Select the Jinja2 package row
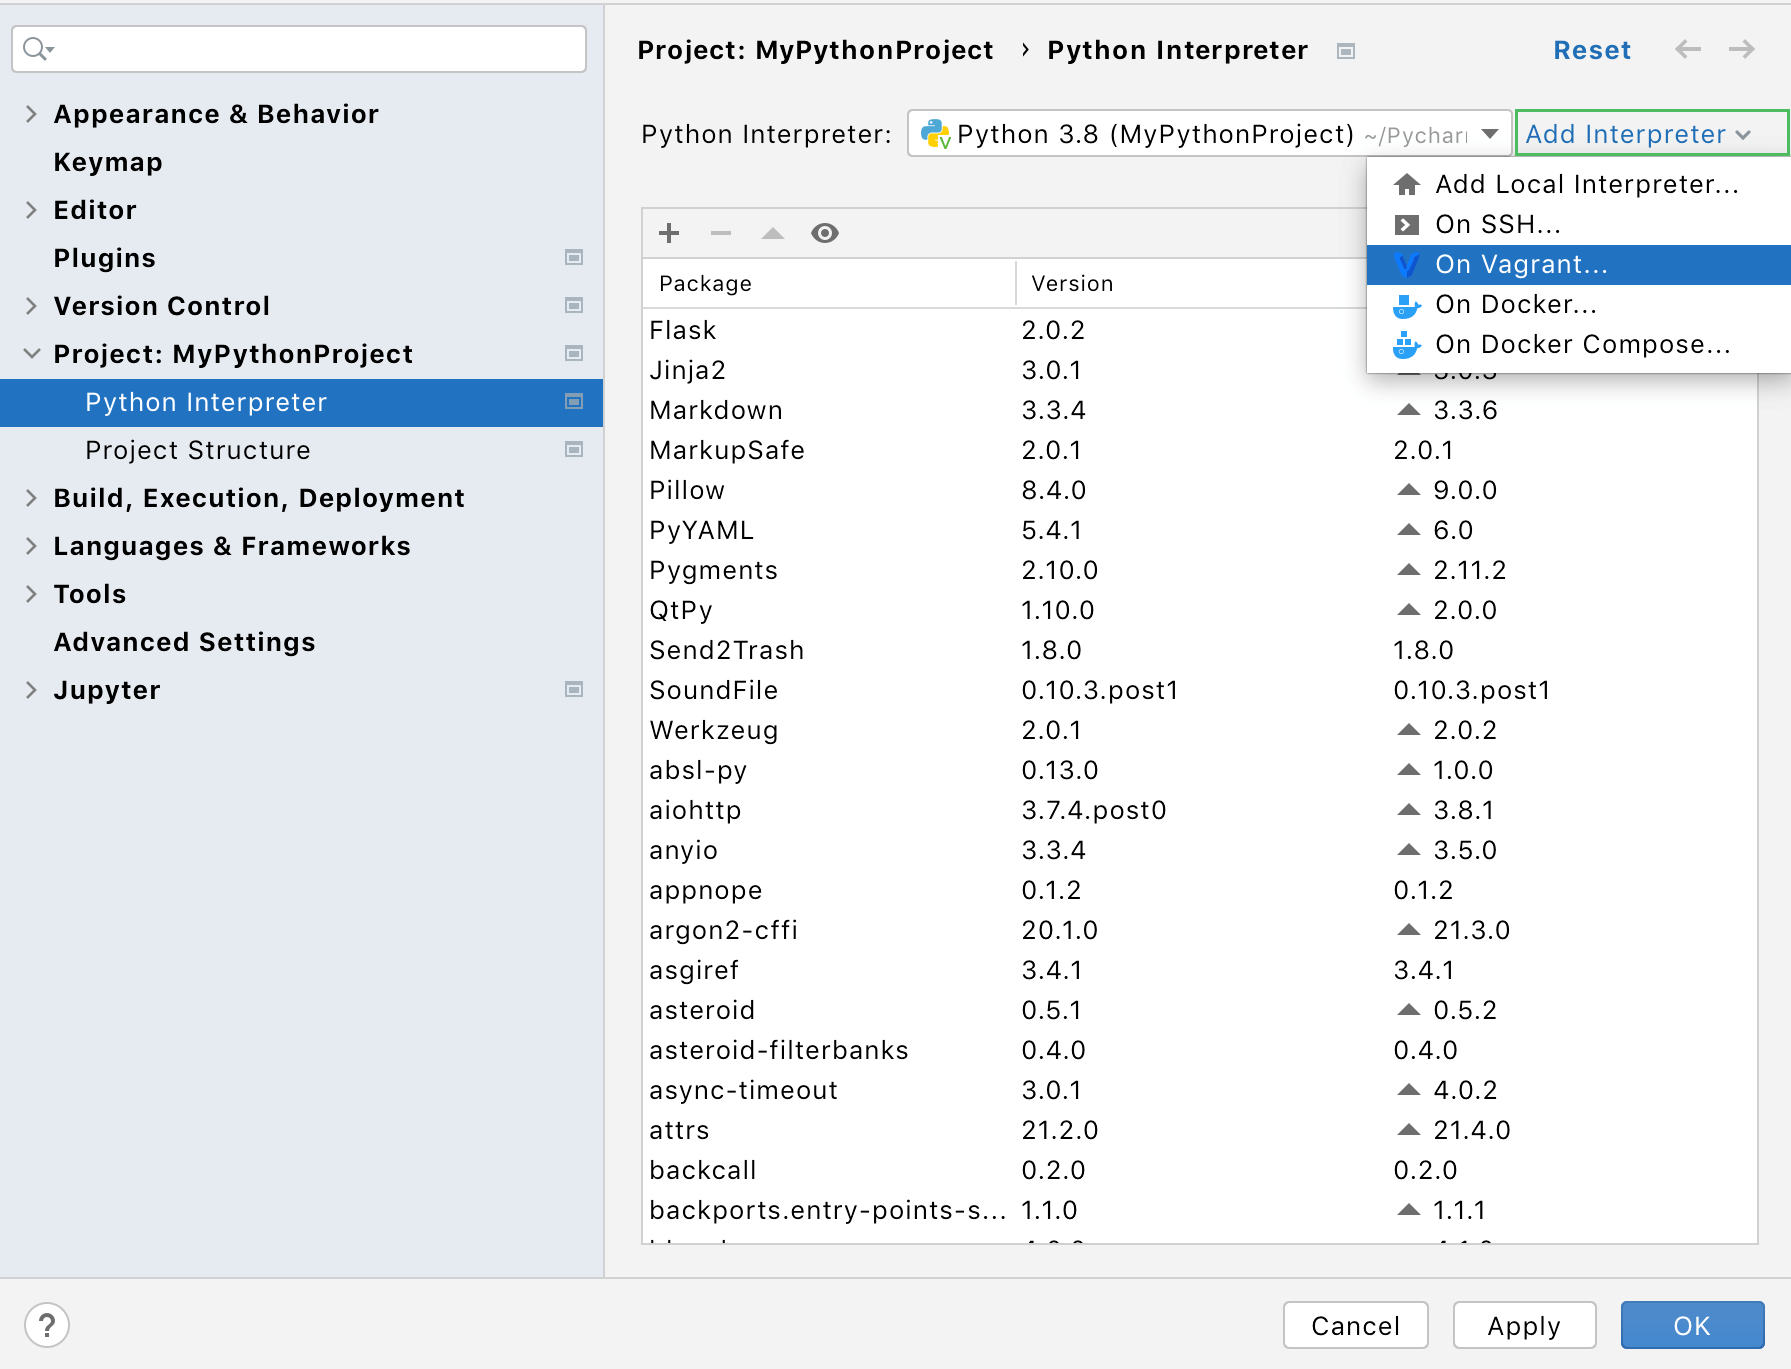This screenshot has height=1369, width=1791. coord(1004,370)
